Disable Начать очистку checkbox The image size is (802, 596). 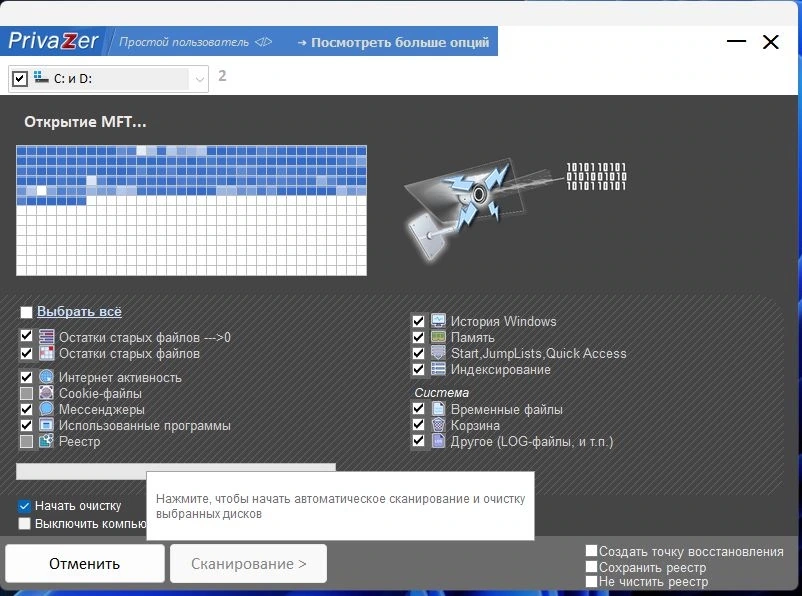tap(24, 506)
